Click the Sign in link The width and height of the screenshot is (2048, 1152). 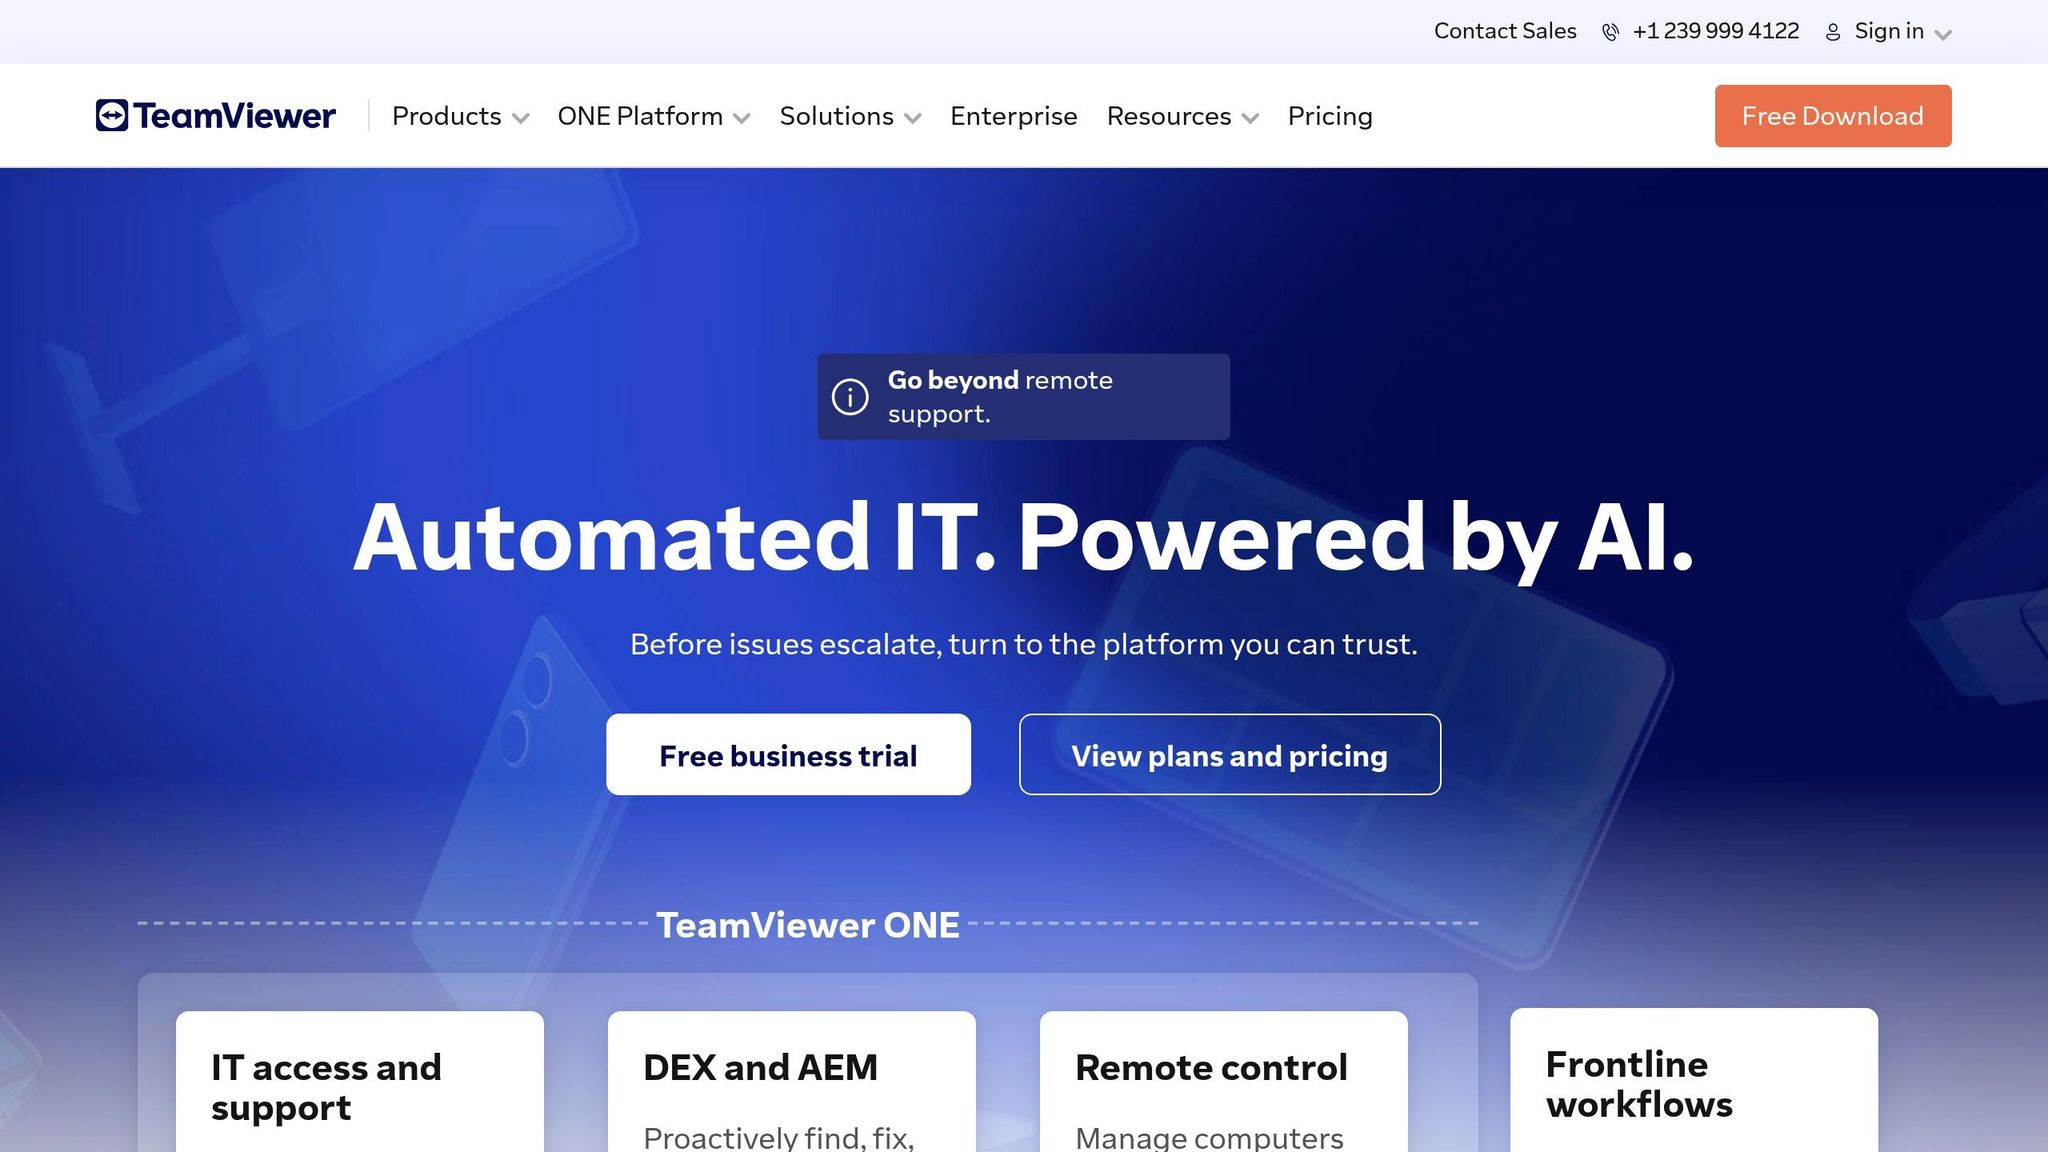coord(1889,31)
